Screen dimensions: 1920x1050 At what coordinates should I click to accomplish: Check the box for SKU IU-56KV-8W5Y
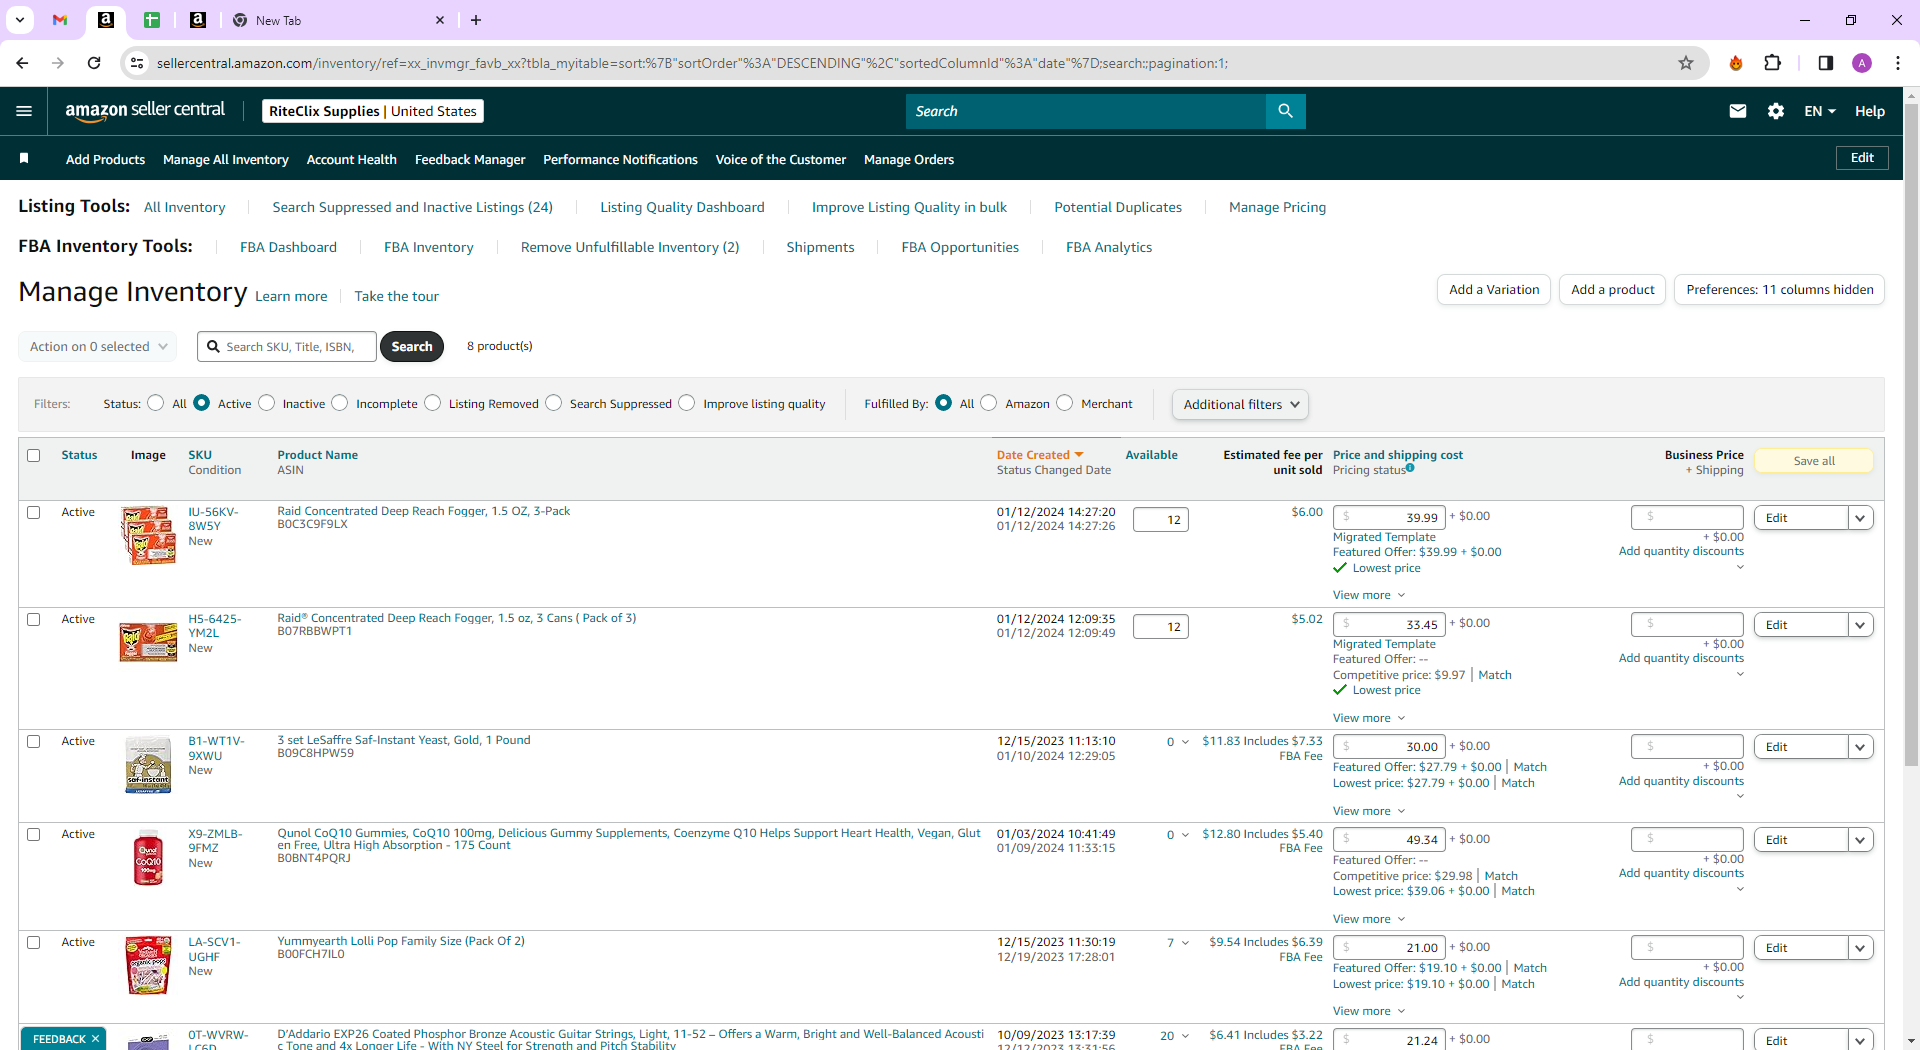[x=34, y=513]
